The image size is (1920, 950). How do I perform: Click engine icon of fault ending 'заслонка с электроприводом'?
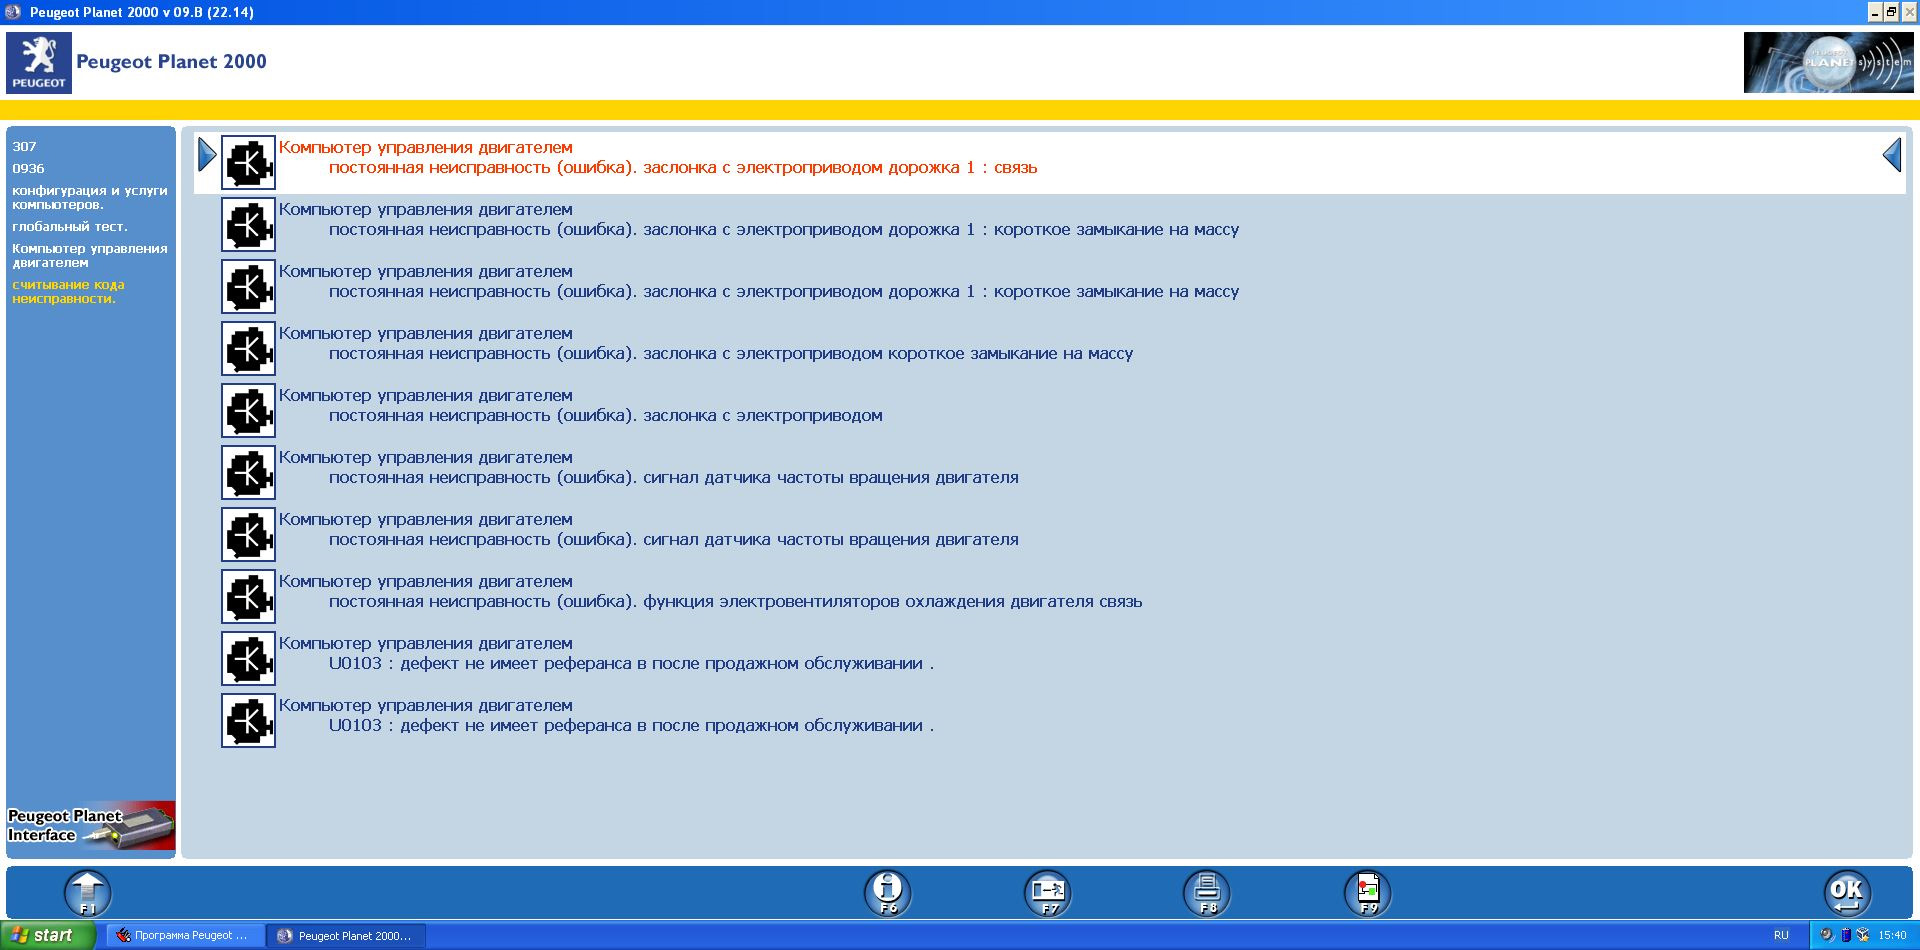(x=248, y=410)
